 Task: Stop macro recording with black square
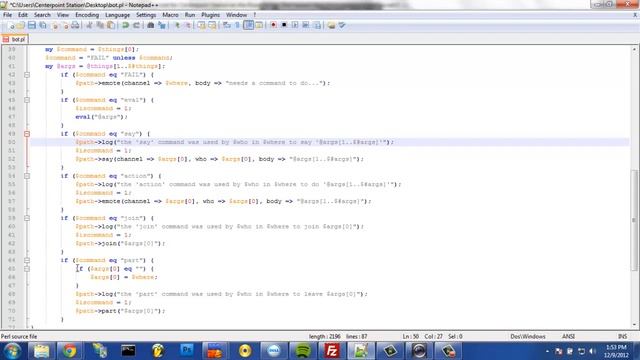click(x=284, y=25)
